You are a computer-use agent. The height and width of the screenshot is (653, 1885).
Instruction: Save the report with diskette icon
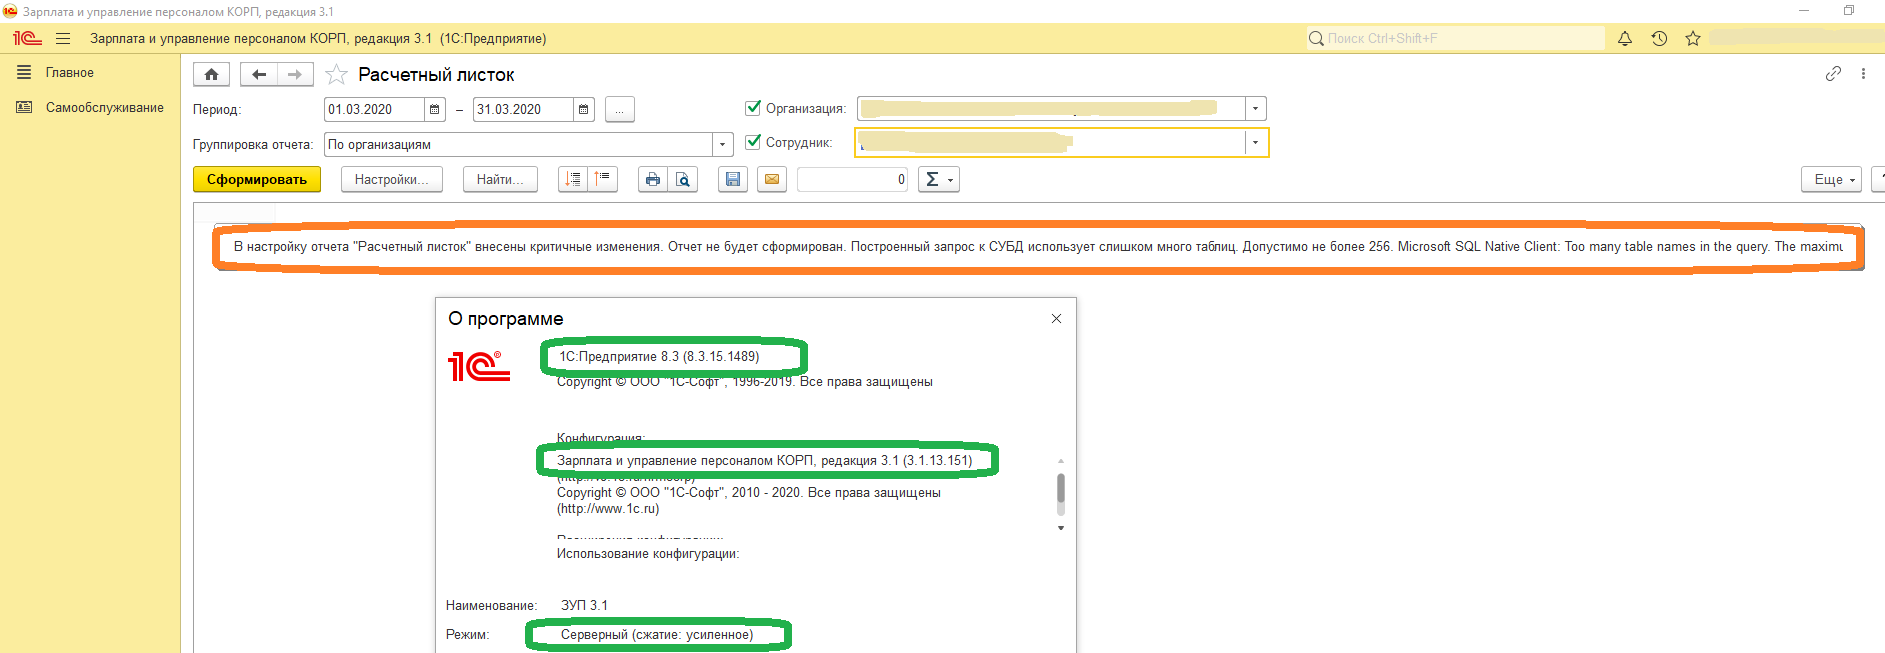(x=733, y=179)
